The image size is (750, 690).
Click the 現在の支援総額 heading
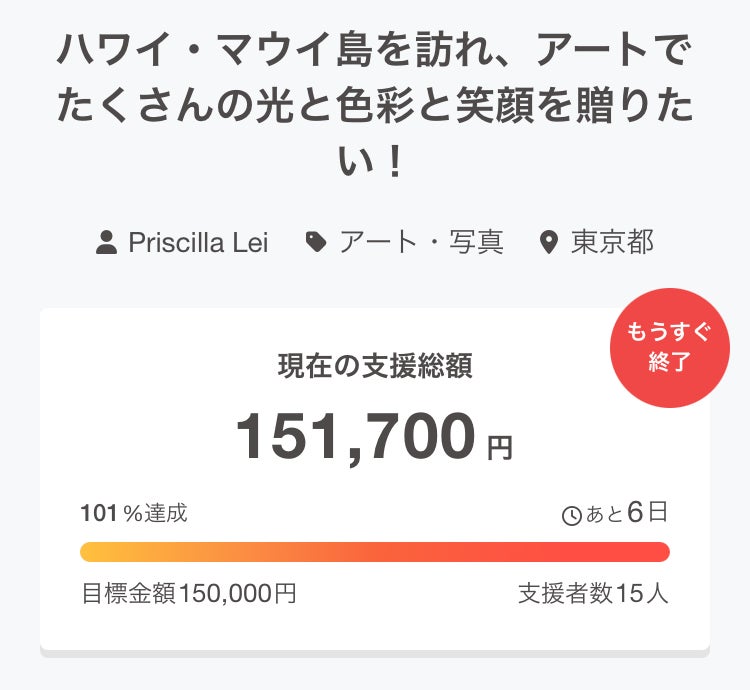[375, 366]
